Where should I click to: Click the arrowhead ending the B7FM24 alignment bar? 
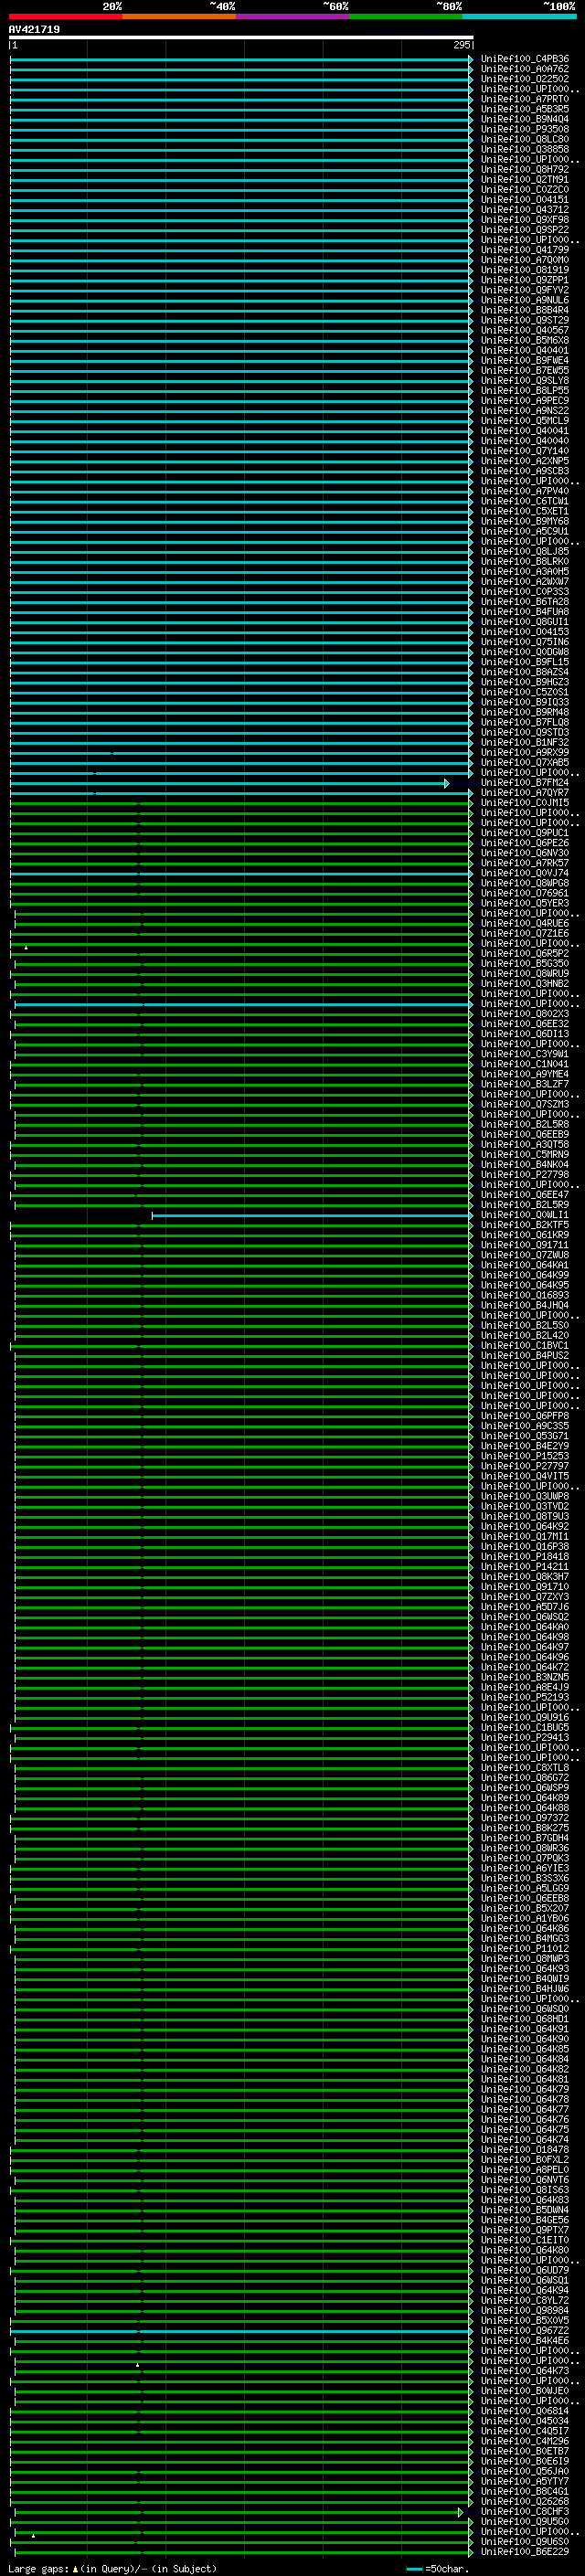(x=447, y=783)
